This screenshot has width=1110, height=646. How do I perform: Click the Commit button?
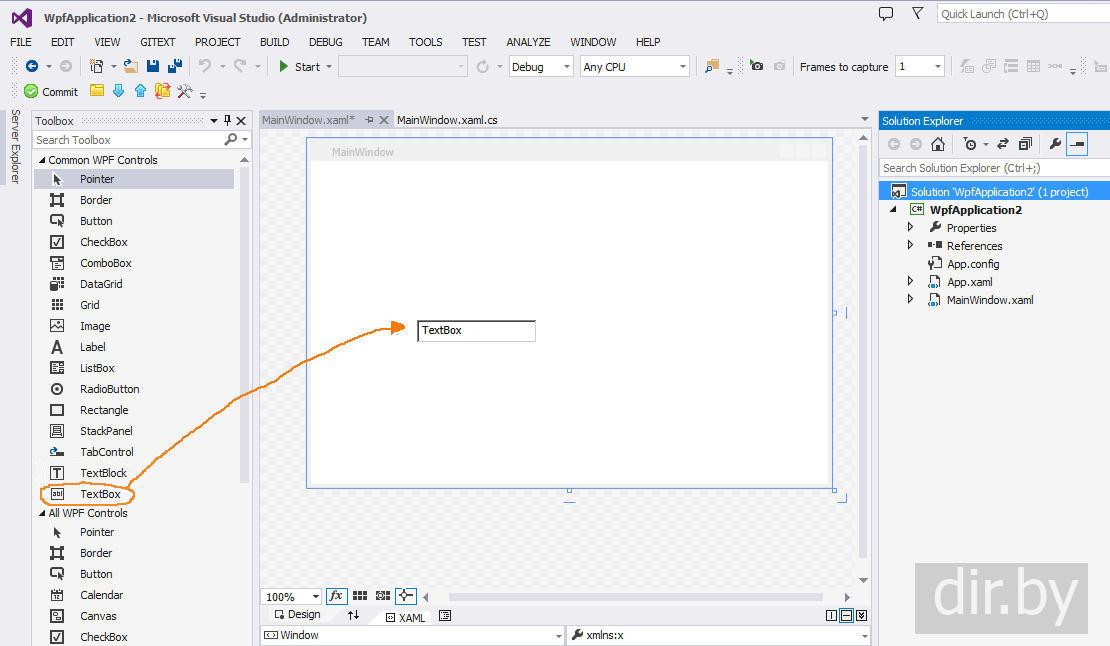[x=51, y=91]
